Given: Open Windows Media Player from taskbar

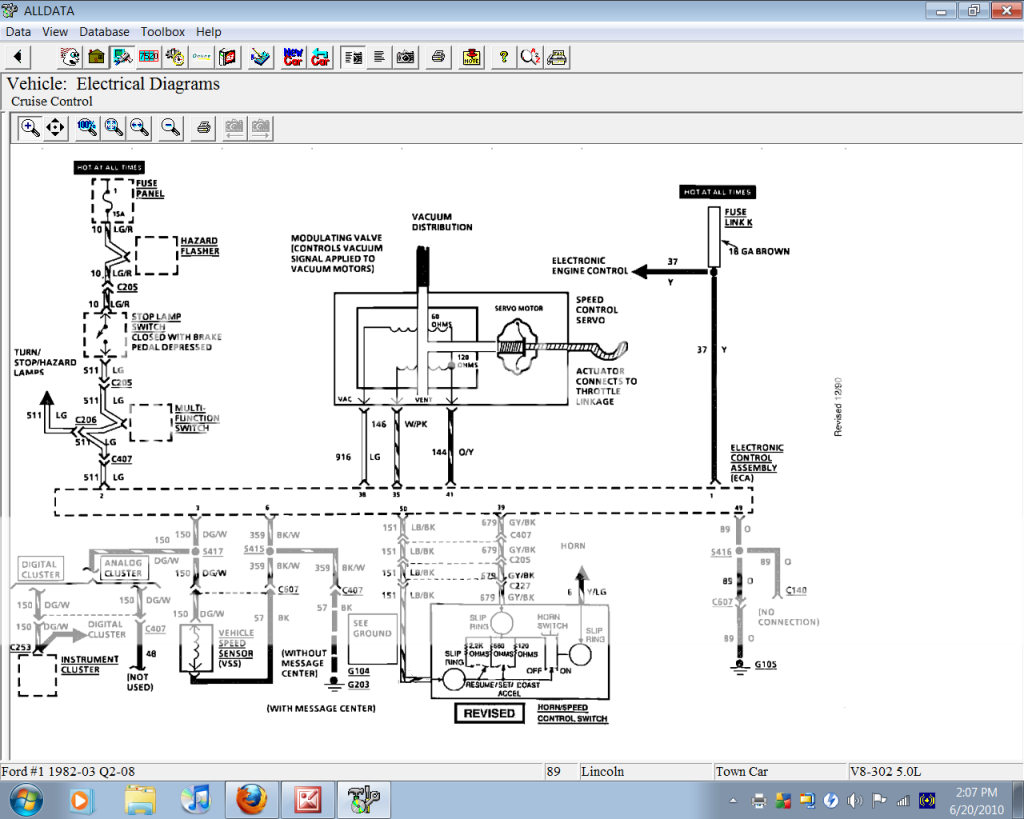Looking at the screenshot, I should pos(82,800).
